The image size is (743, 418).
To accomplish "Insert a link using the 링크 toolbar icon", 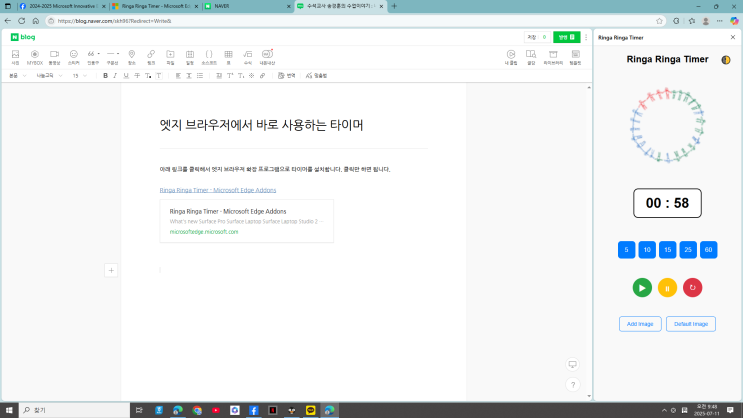I will coord(151,56).
